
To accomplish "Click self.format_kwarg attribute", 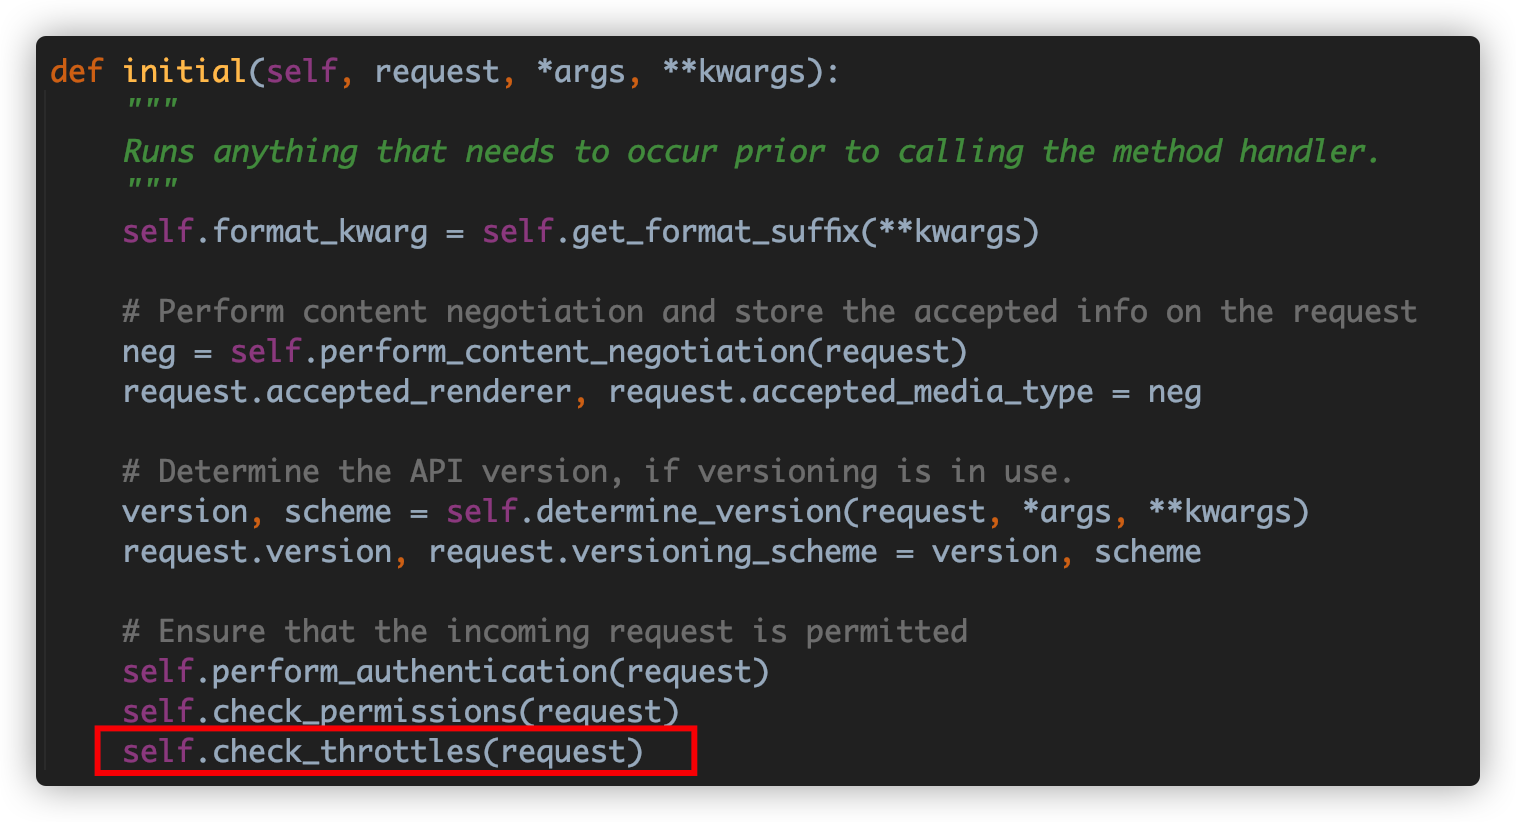I will [x=275, y=232].
